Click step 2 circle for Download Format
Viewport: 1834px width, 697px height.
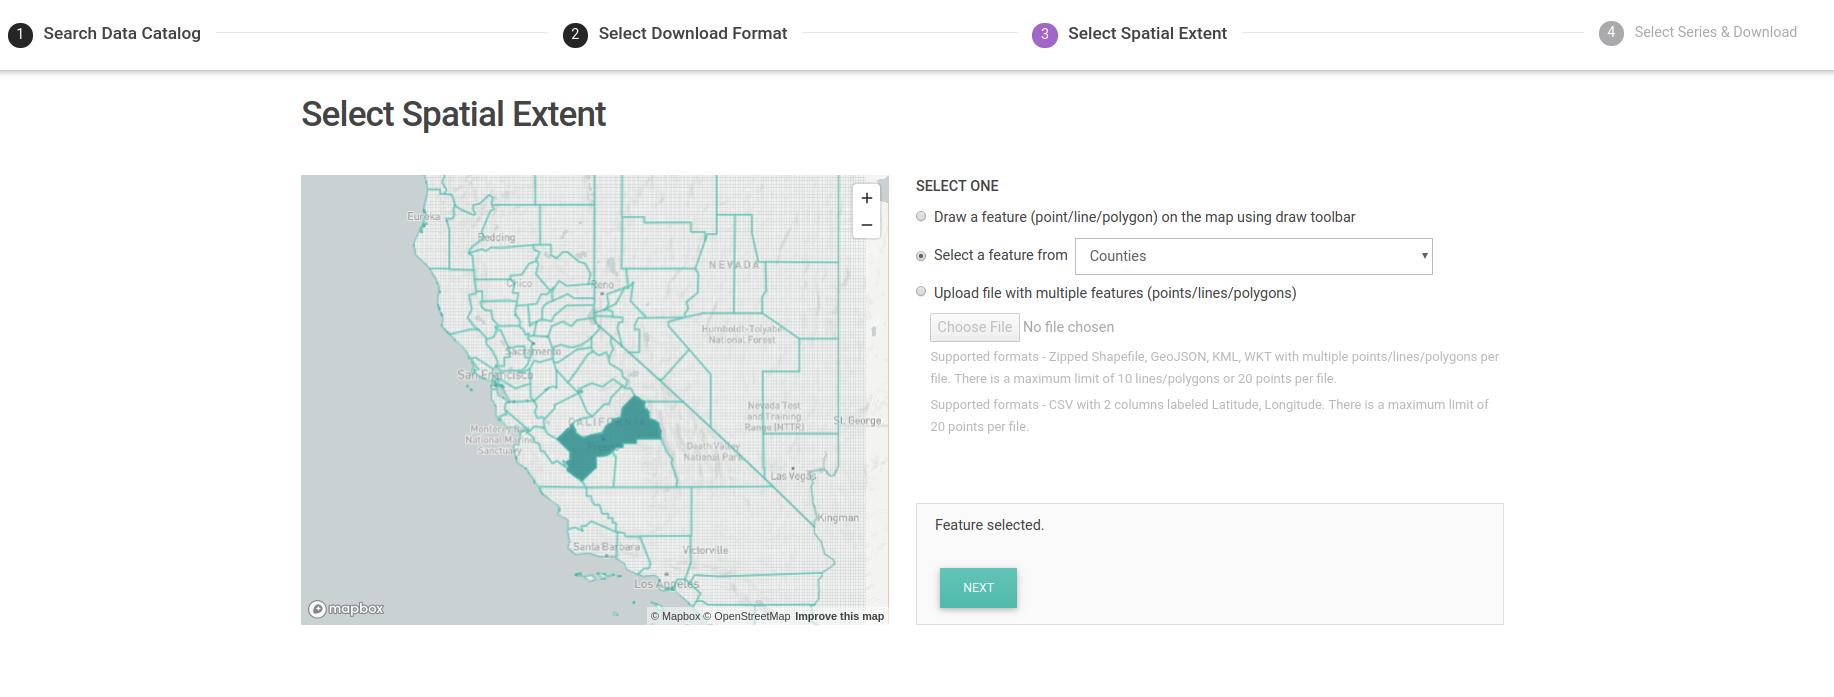pyautogui.click(x=575, y=35)
